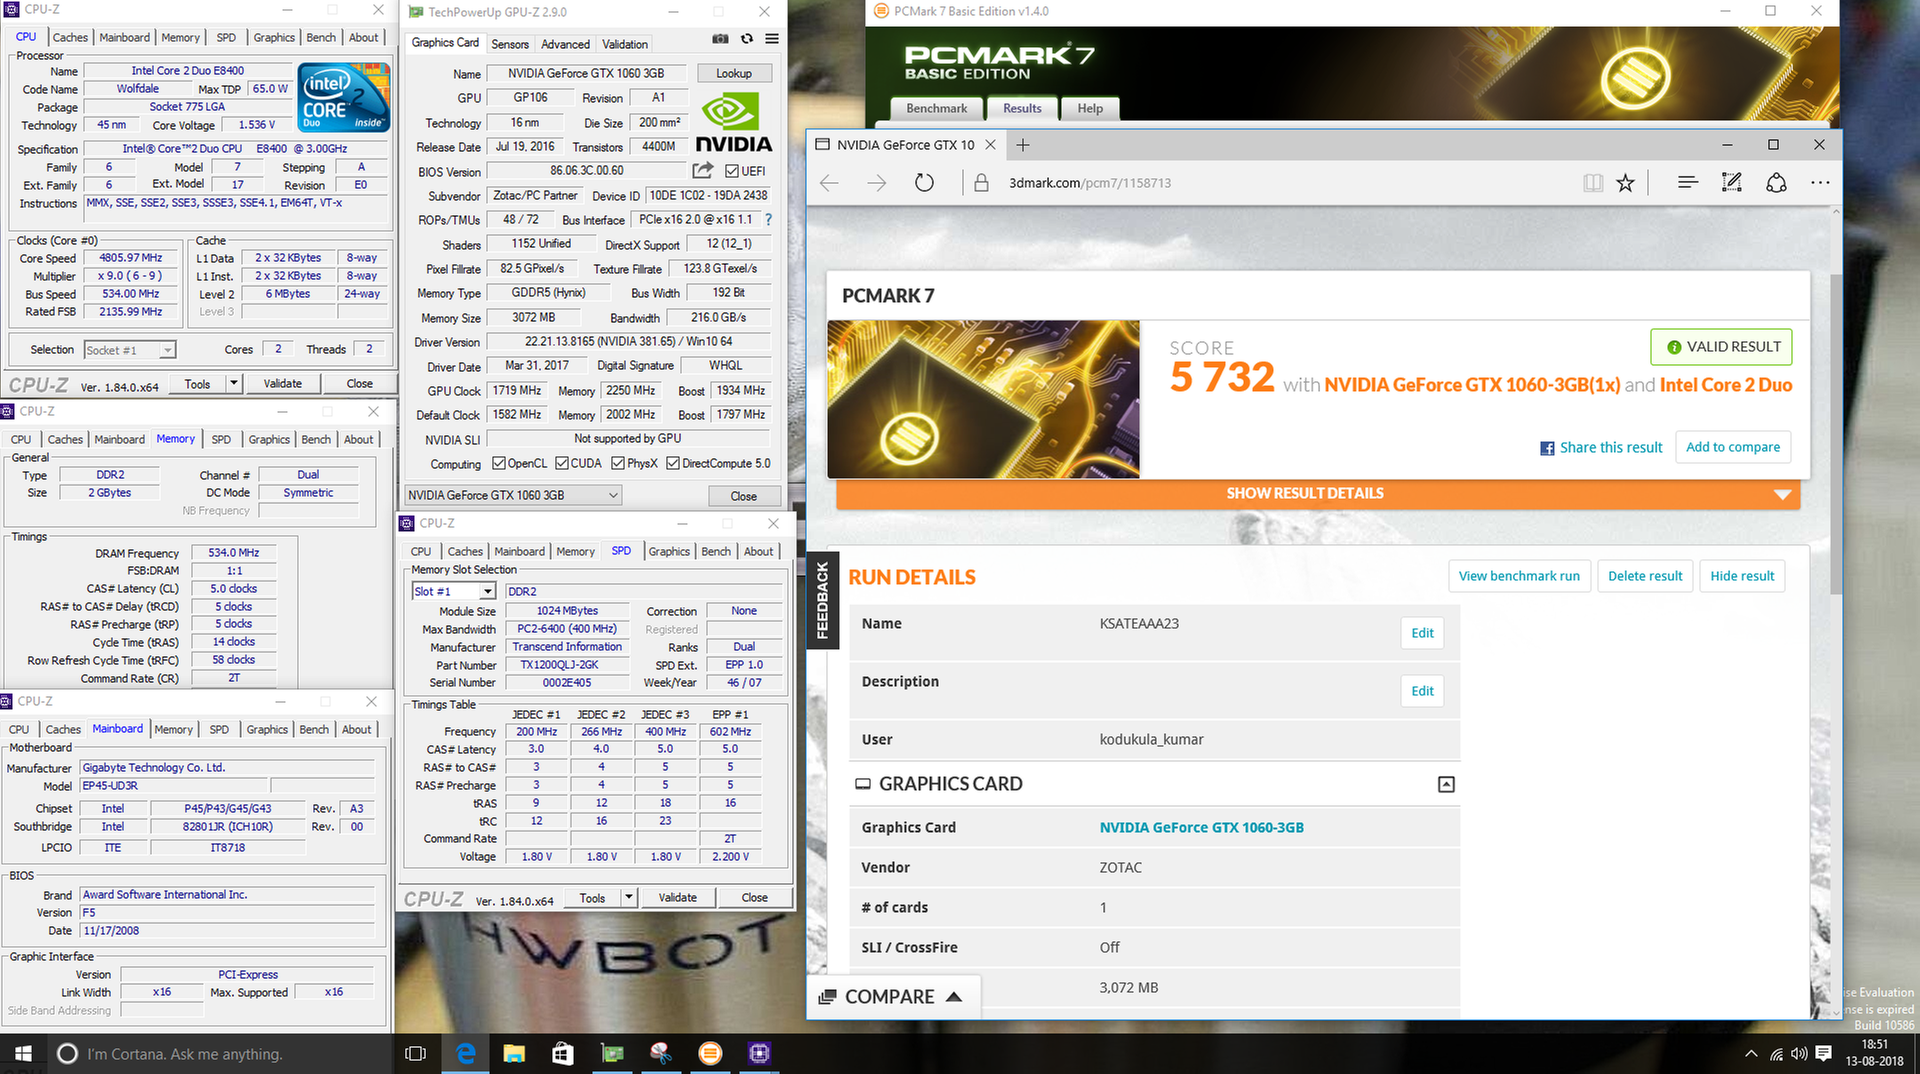
Task: Click Share this result link
Action: (x=1601, y=448)
